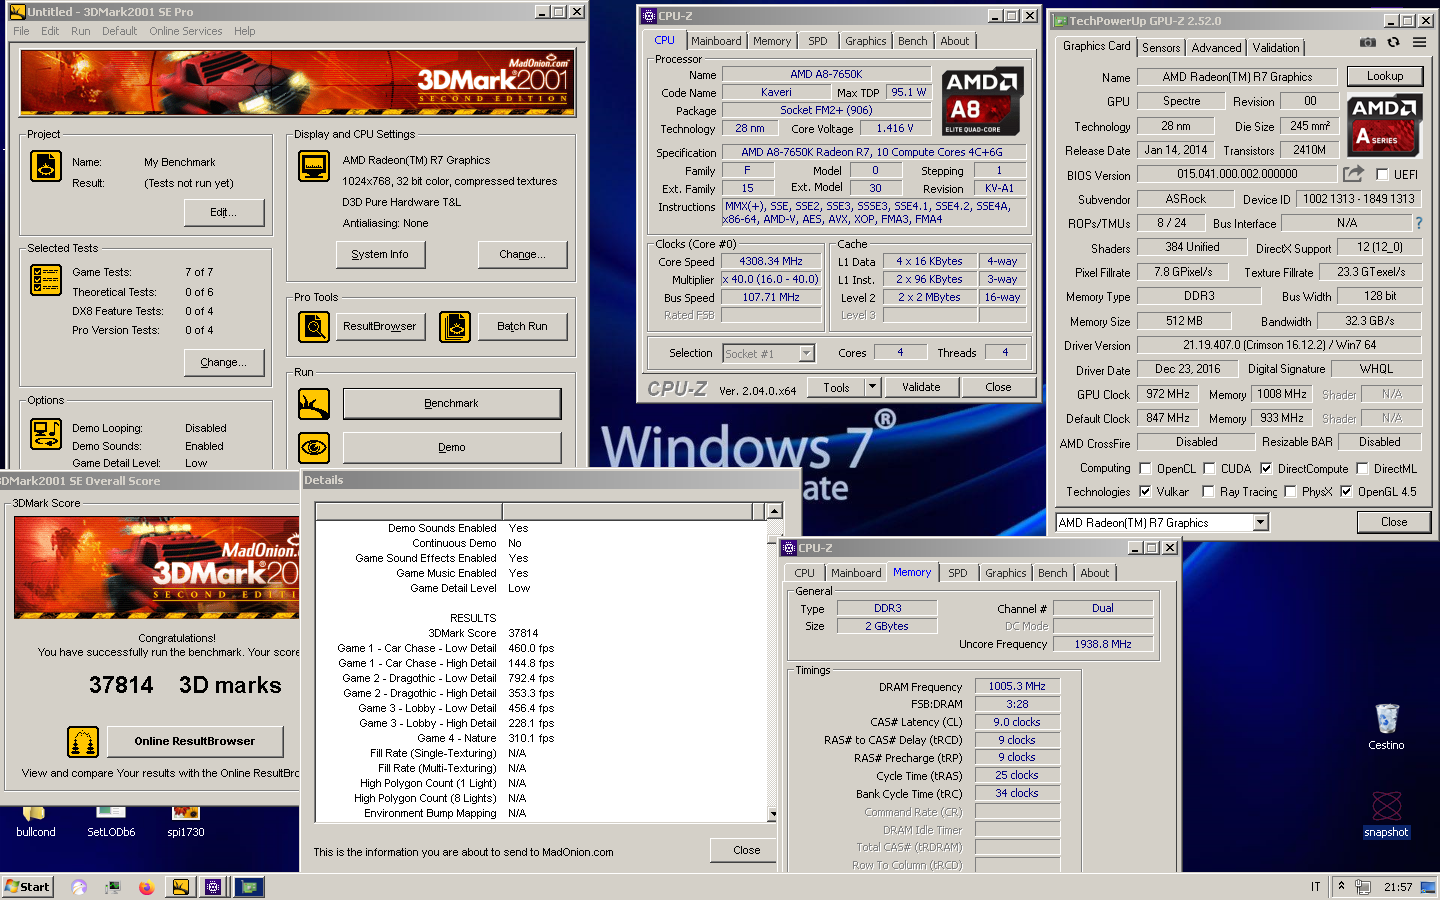Open the File menu in 3DMark2001
Image resolution: width=1440 pixels, height=900 pixels.
click(x=21, y=31)
